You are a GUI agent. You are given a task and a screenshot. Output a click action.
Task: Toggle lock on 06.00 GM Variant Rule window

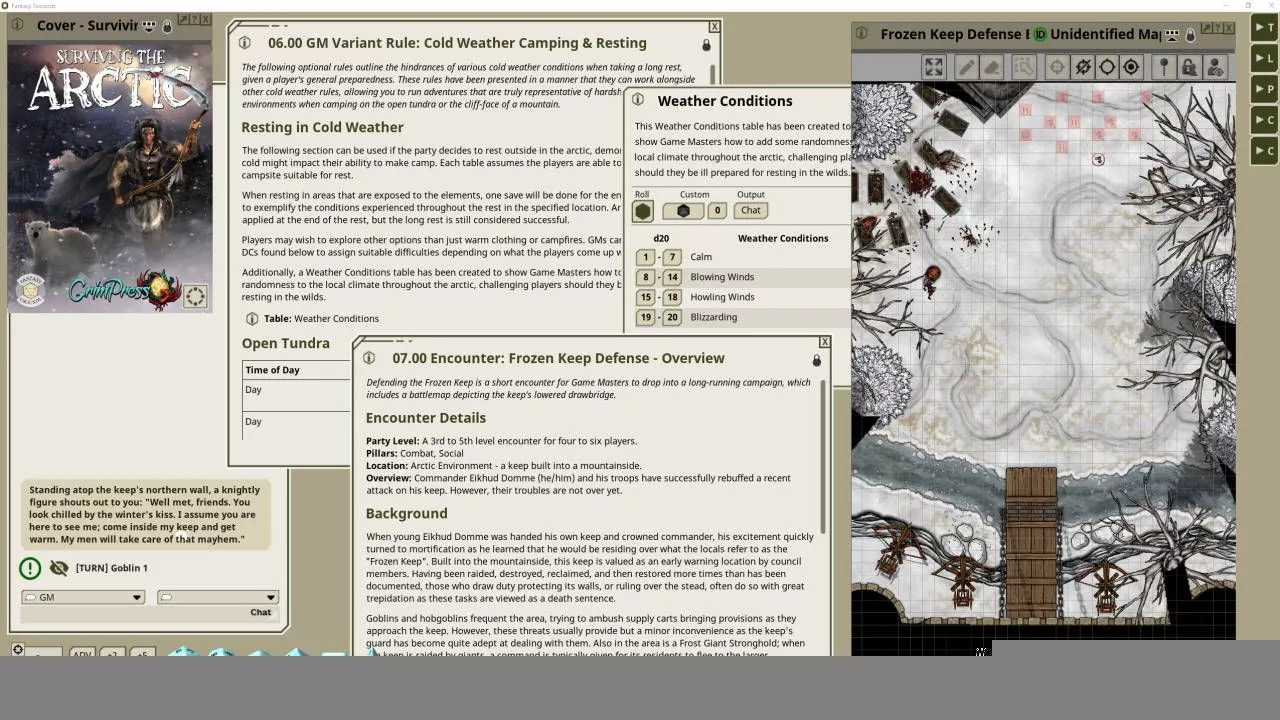click(x=706, y=45)
